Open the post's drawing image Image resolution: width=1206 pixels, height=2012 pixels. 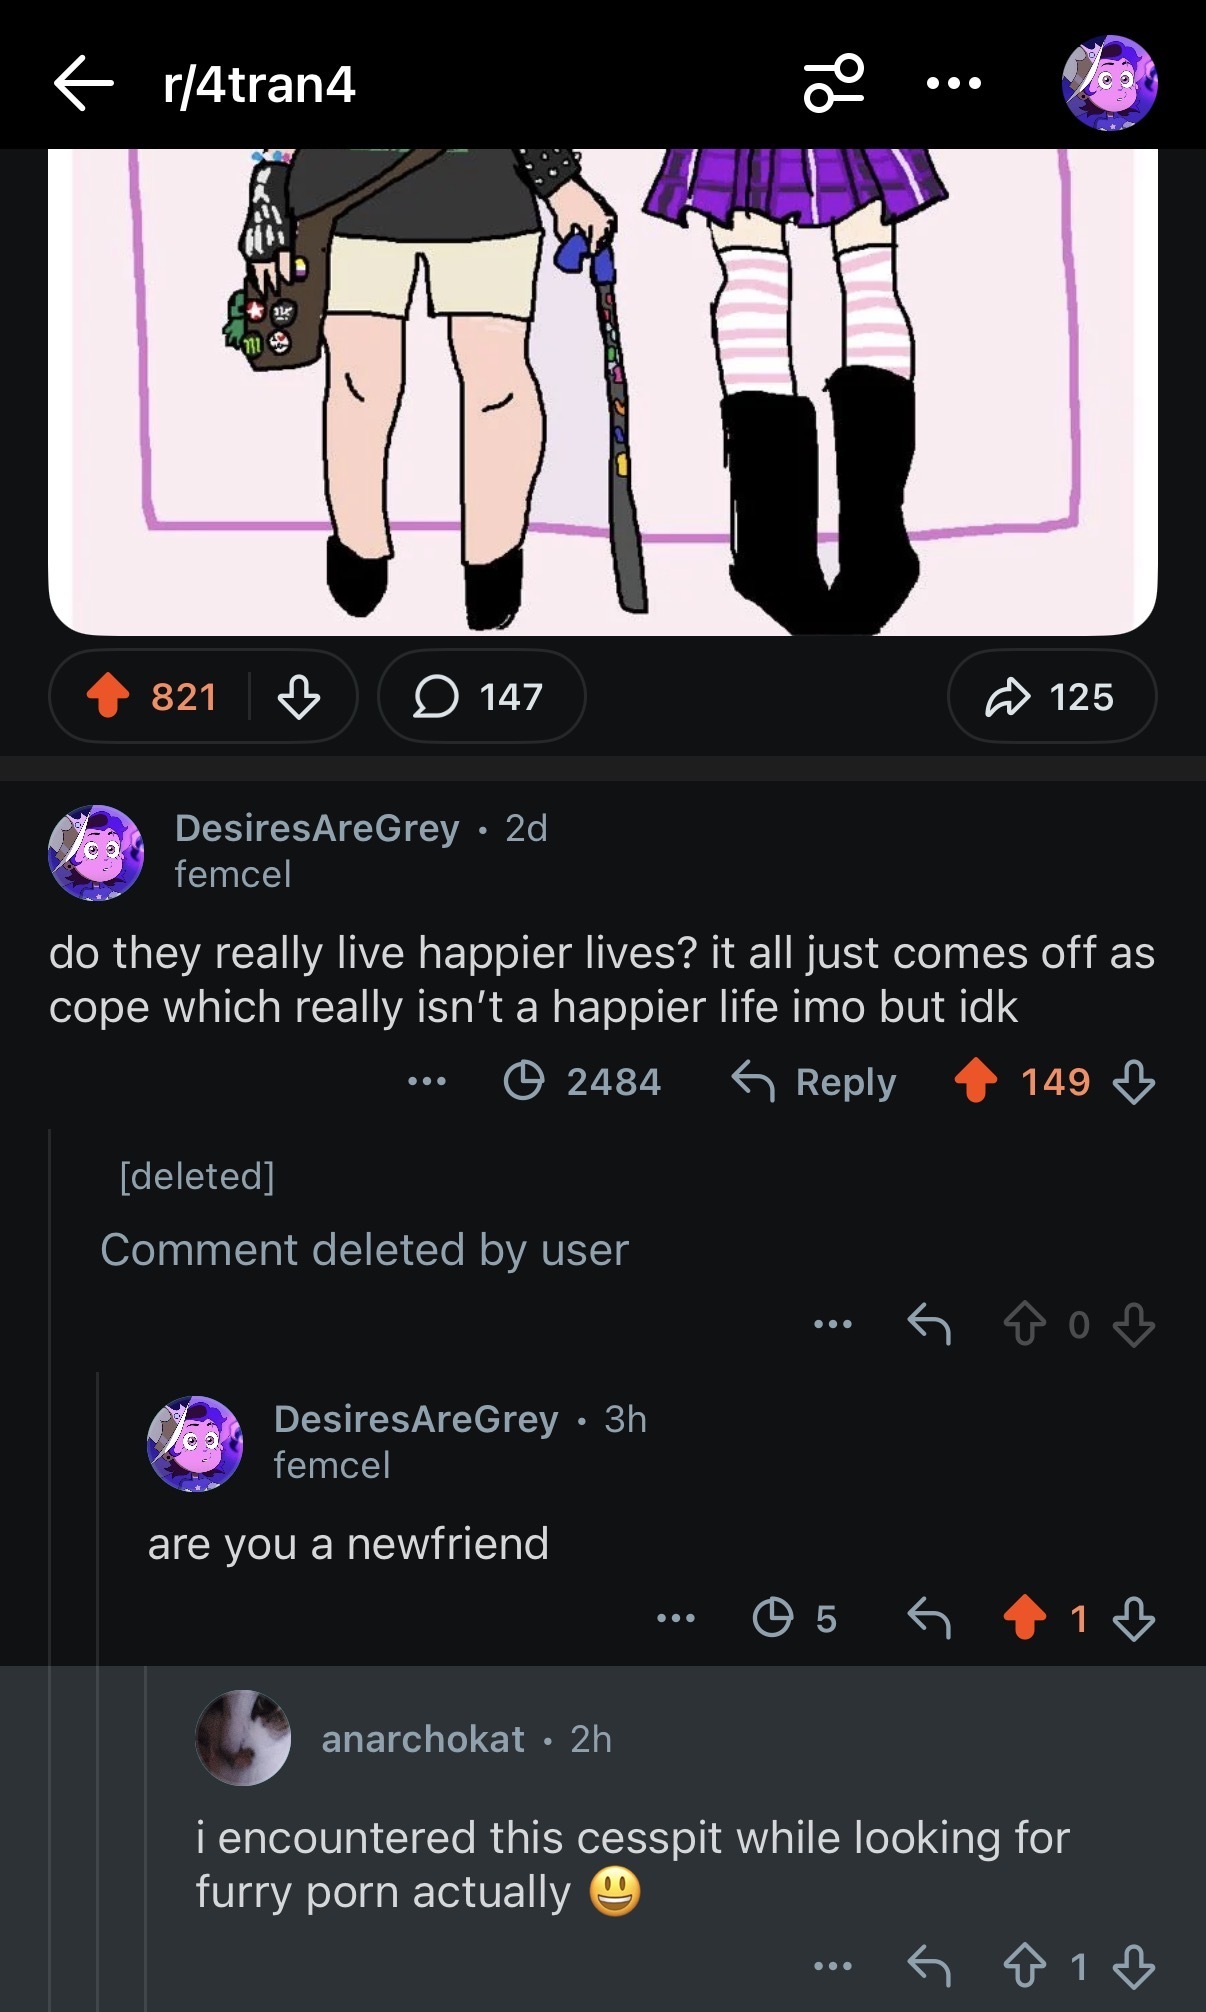pyautogui.click(x=603, y=390)
